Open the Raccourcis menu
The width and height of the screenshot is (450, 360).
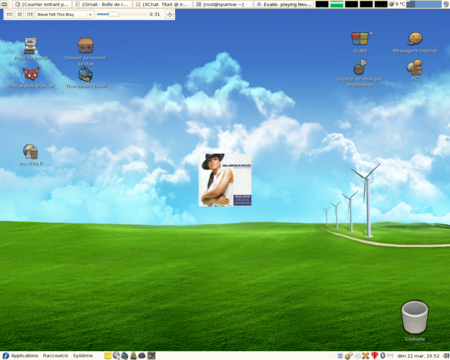coord(55,356)
